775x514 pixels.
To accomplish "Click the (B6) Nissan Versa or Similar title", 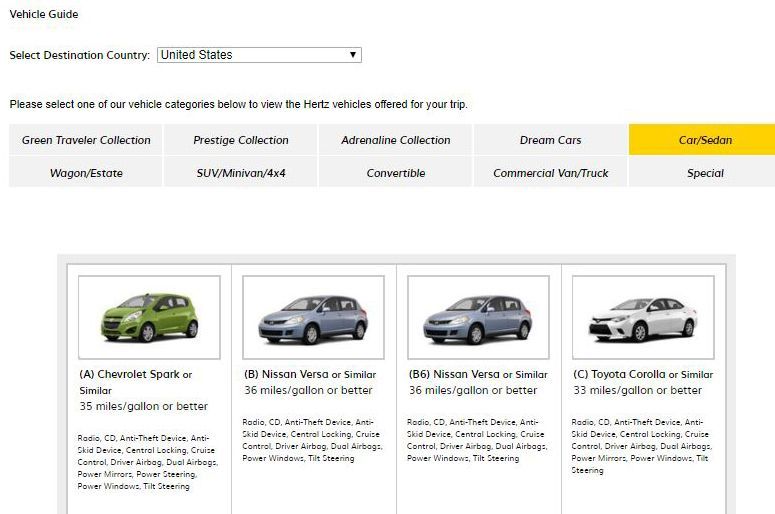I will (478, 374).
